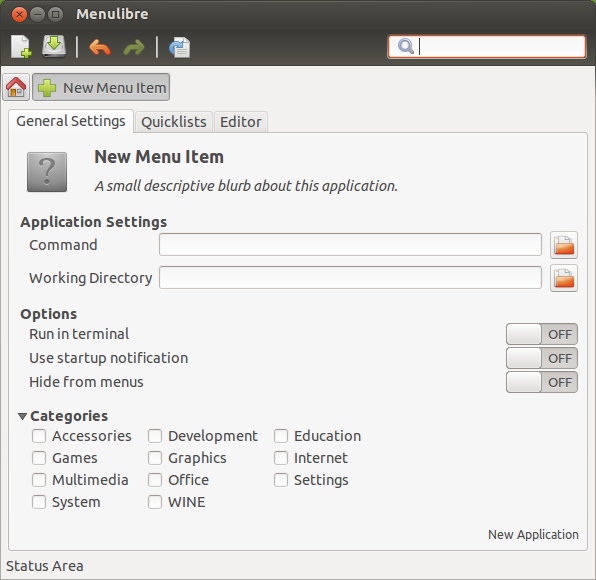The image size is (596, 580).
Task: Maximize the Menulibre window
Action: (x=55, y=15)
